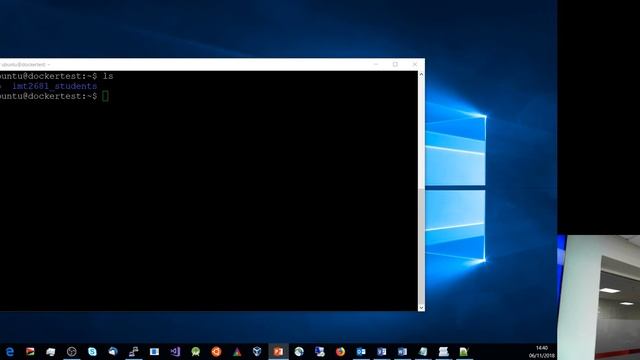Open Word from the taskbar

[x=402, y=351]
